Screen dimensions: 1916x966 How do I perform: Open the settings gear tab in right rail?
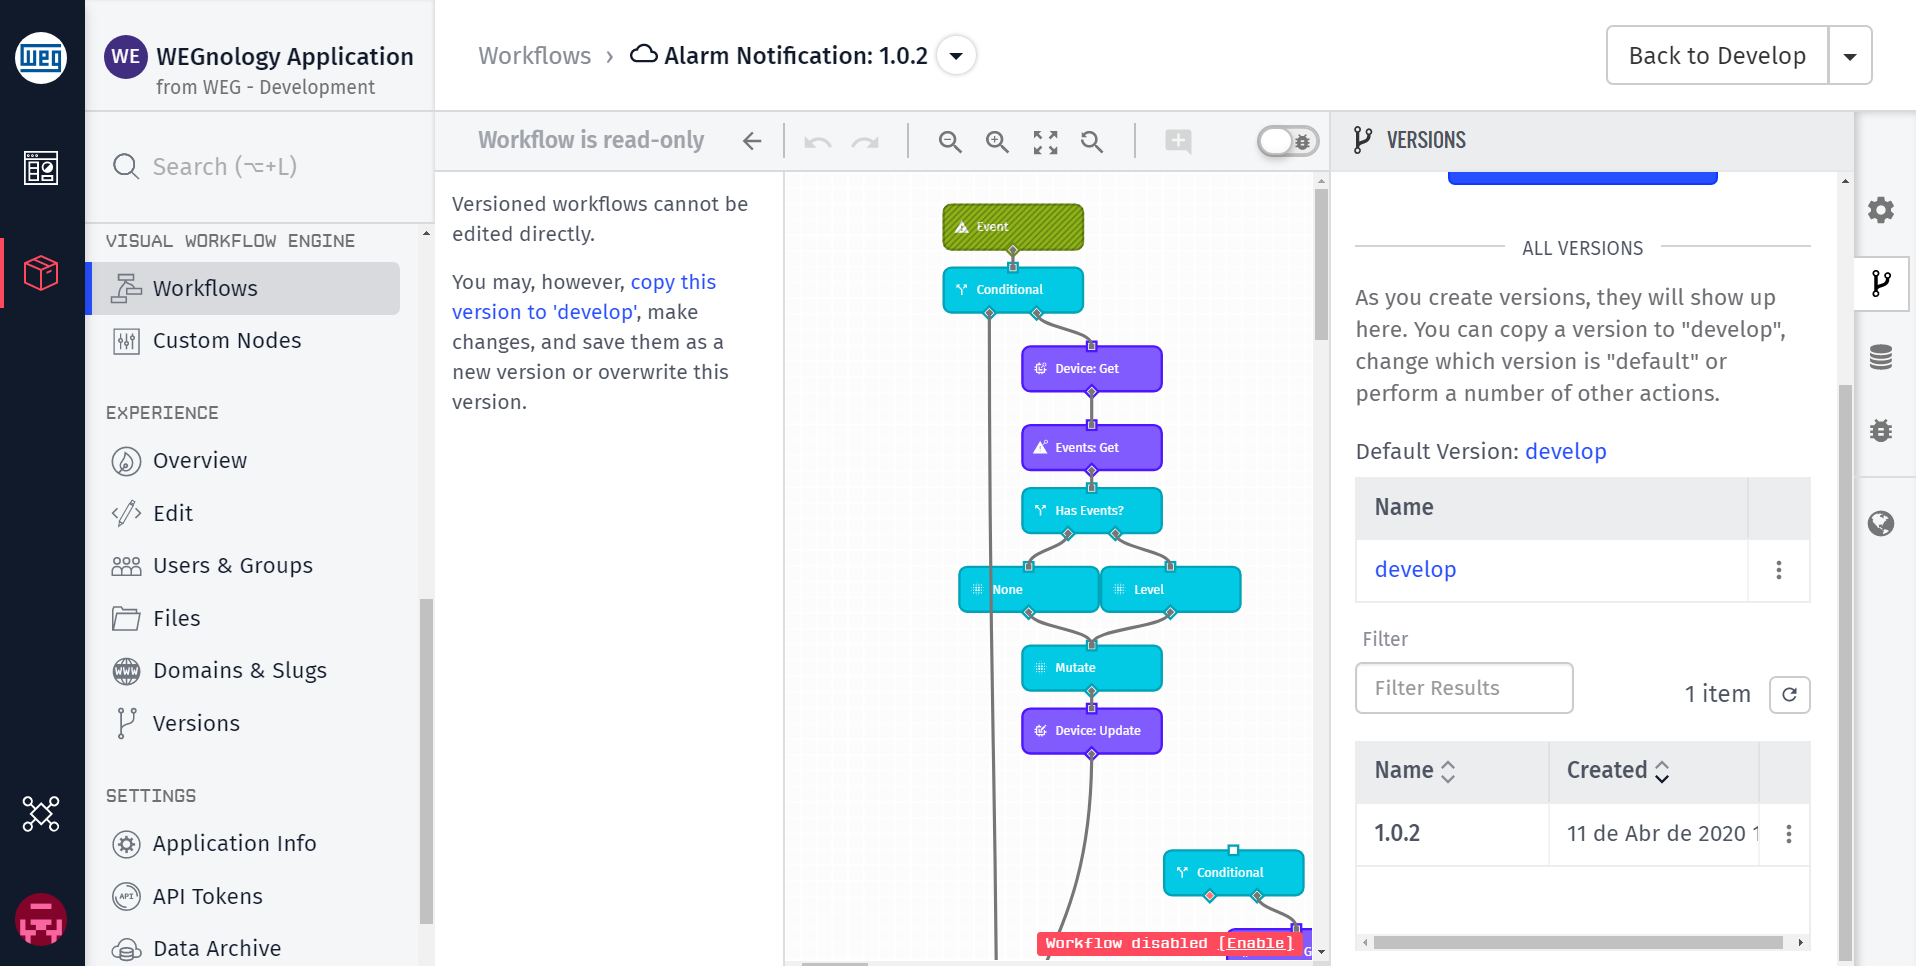coord(1881,210)
